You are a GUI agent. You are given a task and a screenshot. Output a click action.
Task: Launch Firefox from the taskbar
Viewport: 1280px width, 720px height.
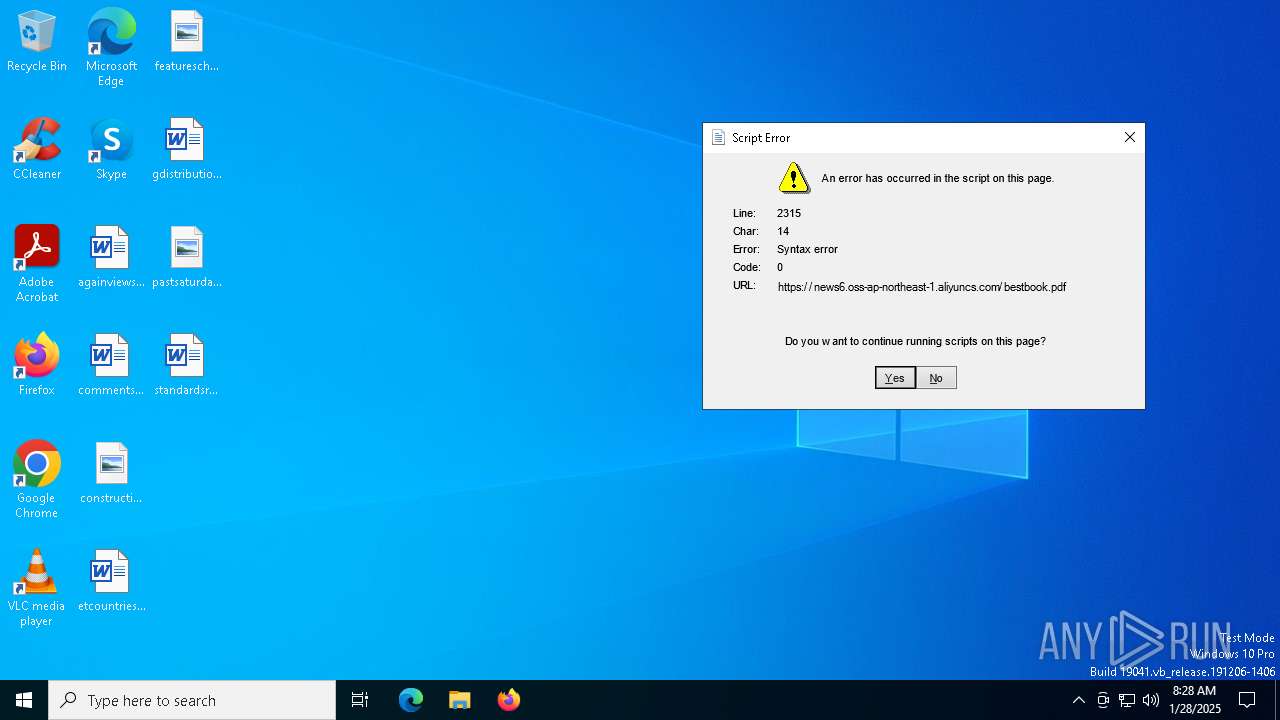pos(509,700)
